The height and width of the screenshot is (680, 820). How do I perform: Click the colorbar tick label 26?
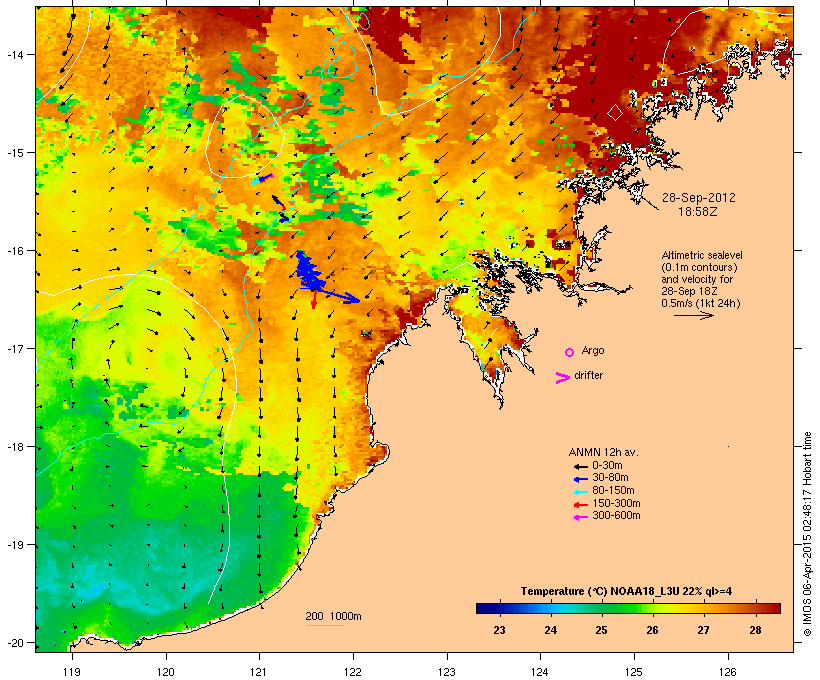point(652,630)
